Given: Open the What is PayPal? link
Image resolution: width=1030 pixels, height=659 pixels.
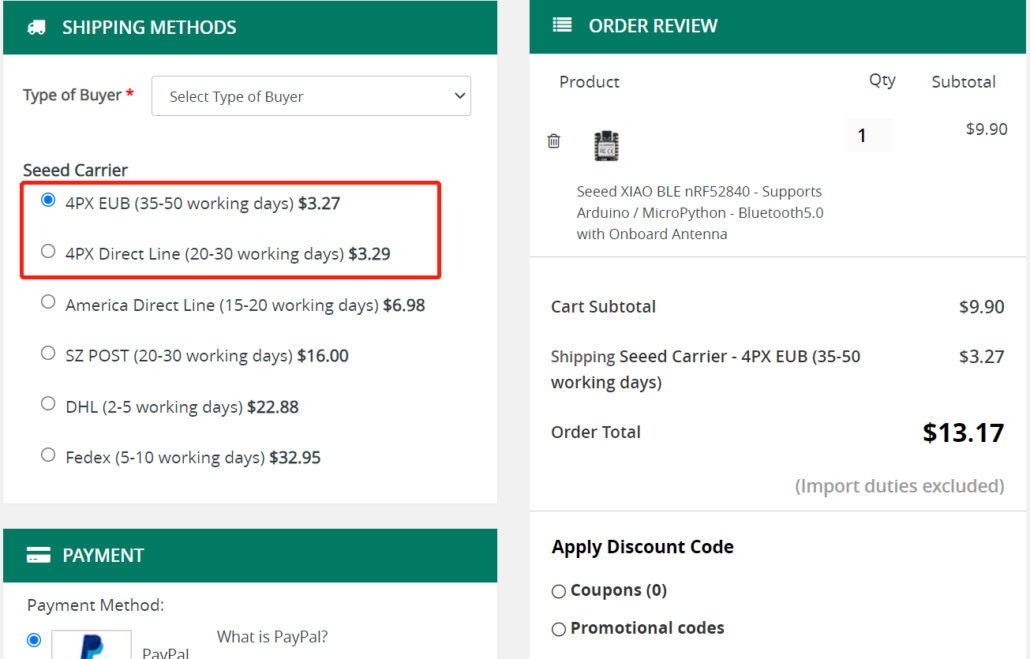Looking at the screenshot, I should pyautogui.click(x=272, y=637).
